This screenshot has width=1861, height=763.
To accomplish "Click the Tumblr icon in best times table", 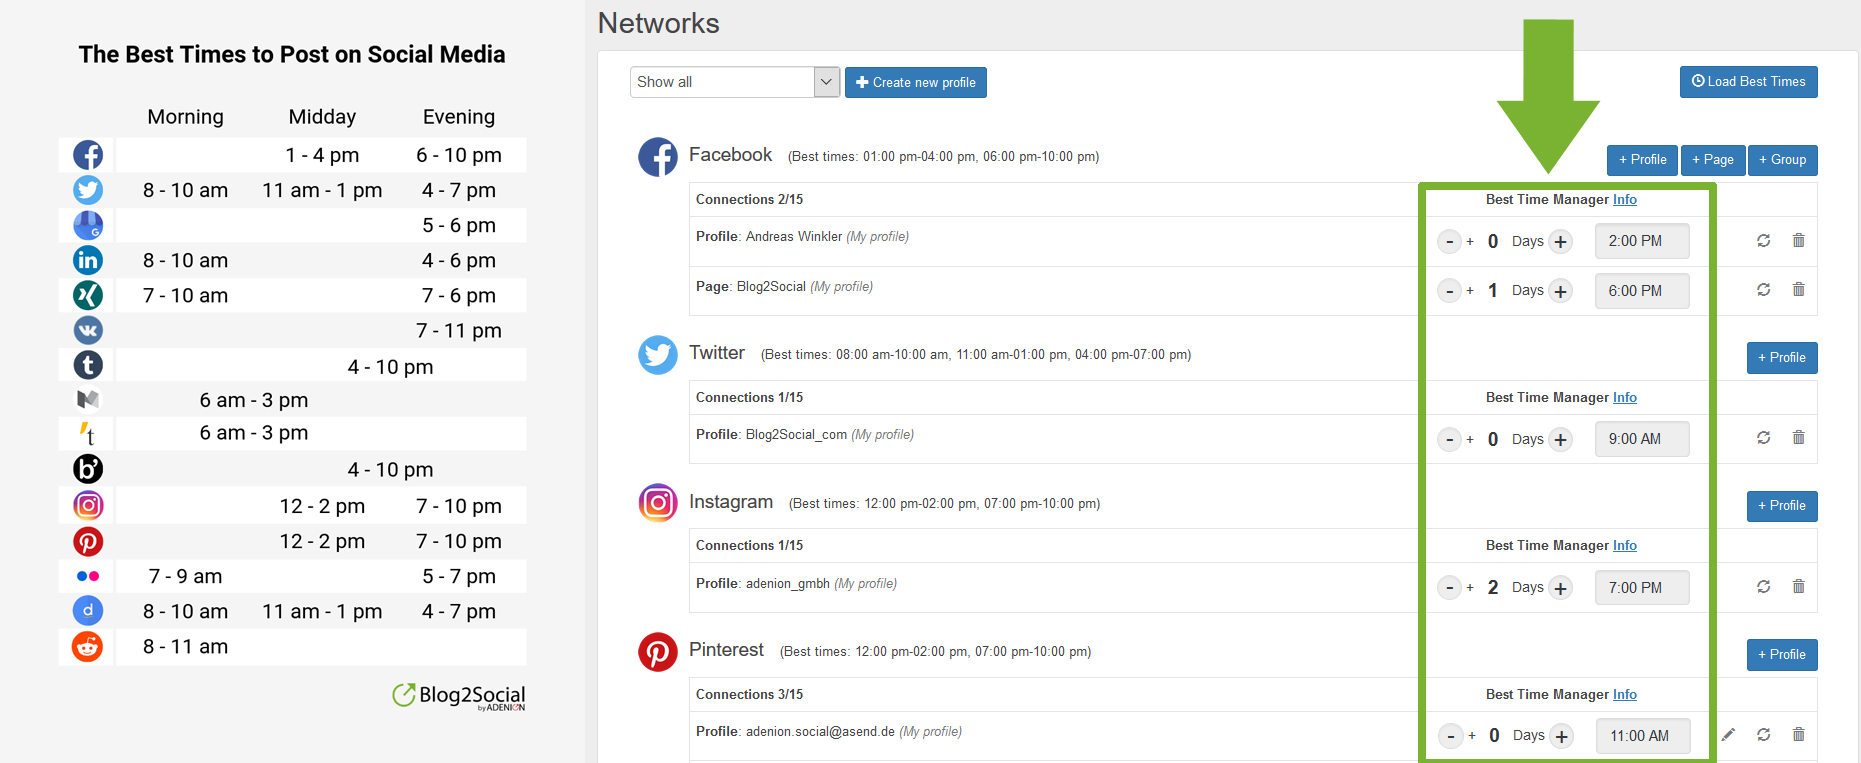I will [x=88, y=365].
